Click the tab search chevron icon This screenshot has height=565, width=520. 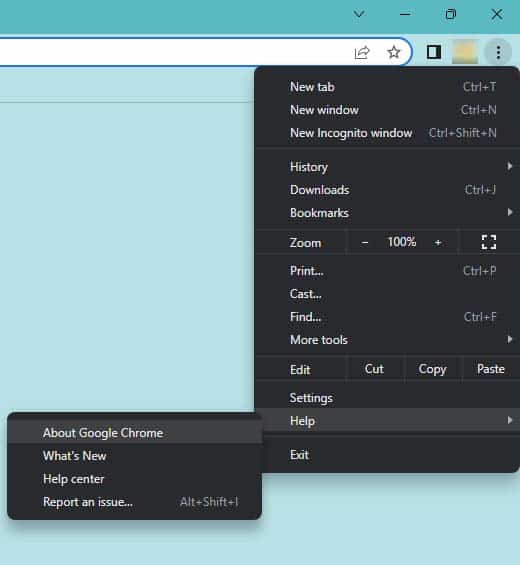click(x=359, y=14)
